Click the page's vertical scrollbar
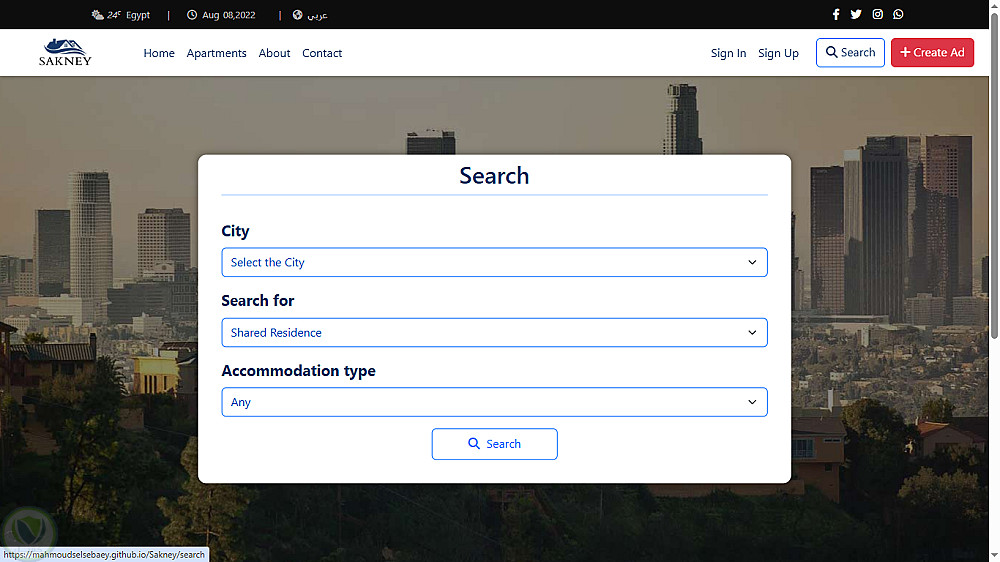 (994, 175)
